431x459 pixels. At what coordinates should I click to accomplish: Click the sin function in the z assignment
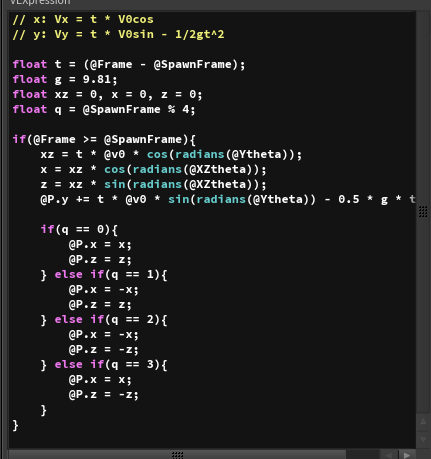point(114,184)
